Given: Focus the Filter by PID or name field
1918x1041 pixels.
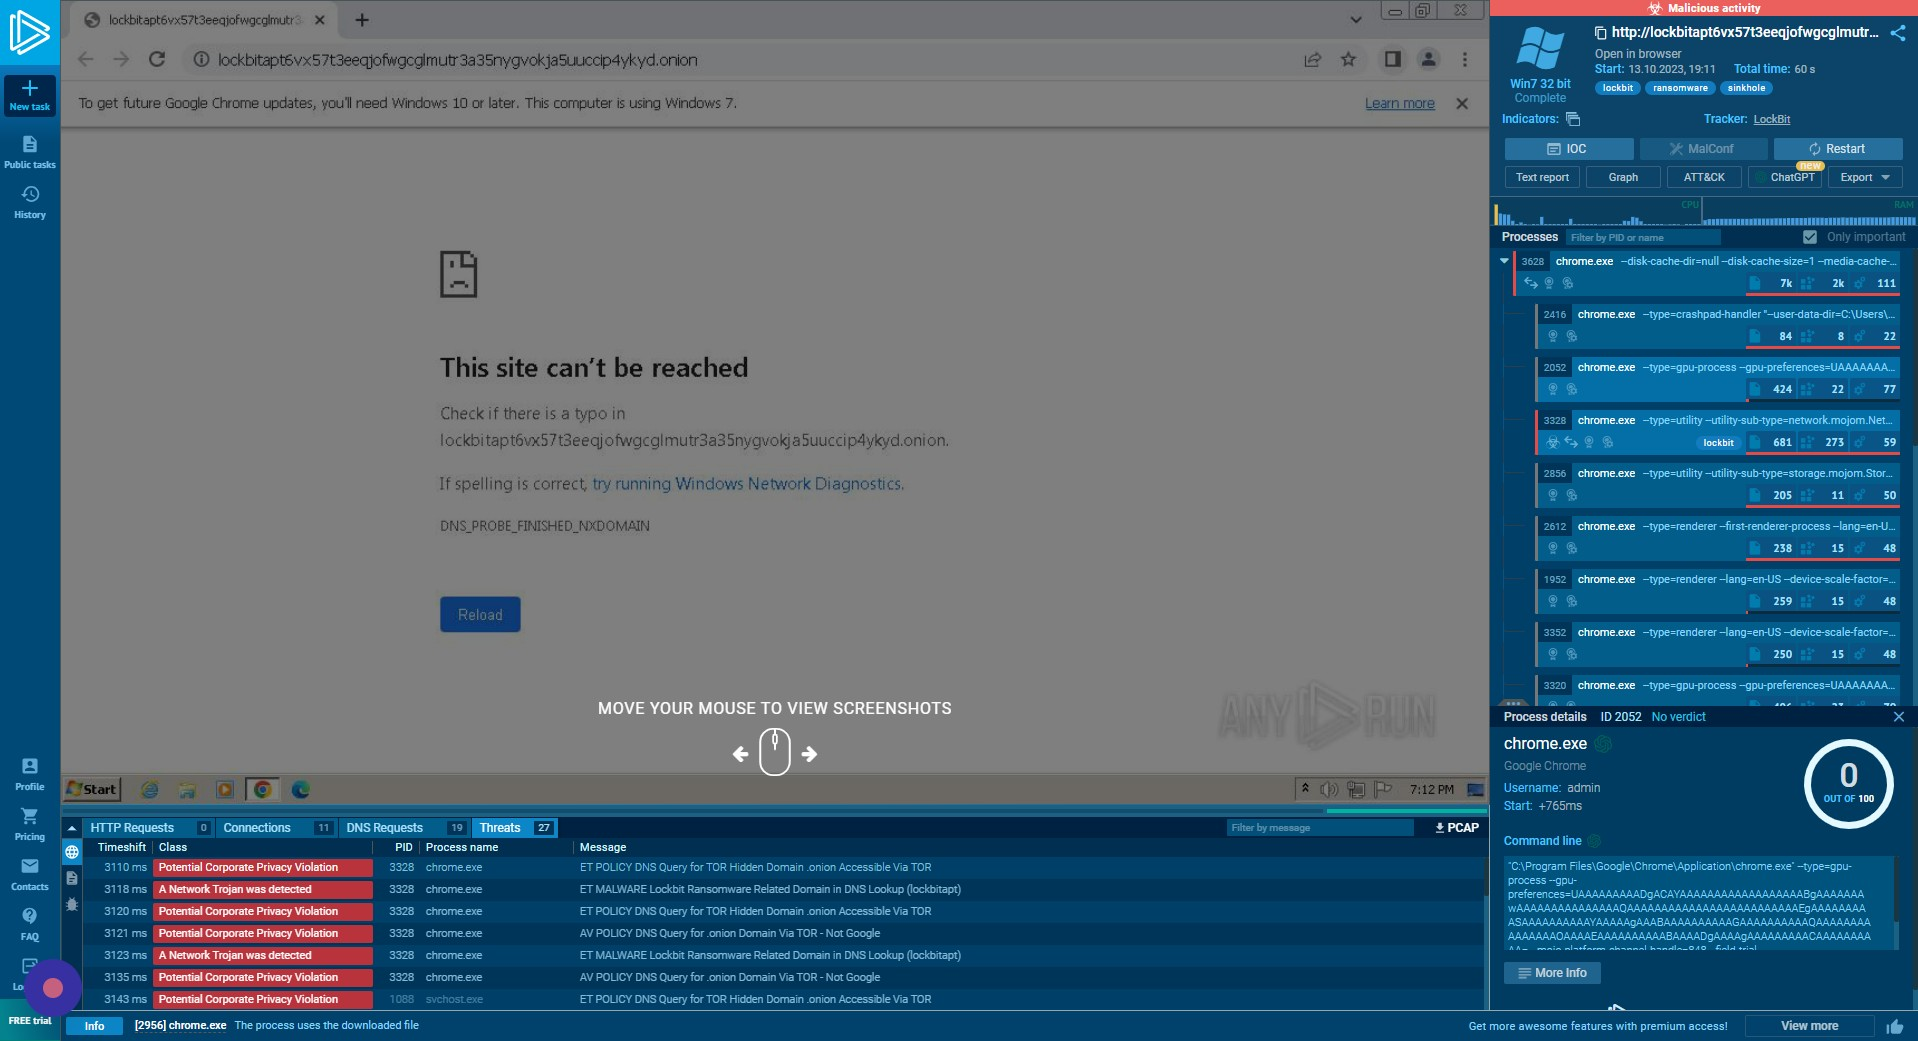Looking at the screenshot, I should 1642,238.
